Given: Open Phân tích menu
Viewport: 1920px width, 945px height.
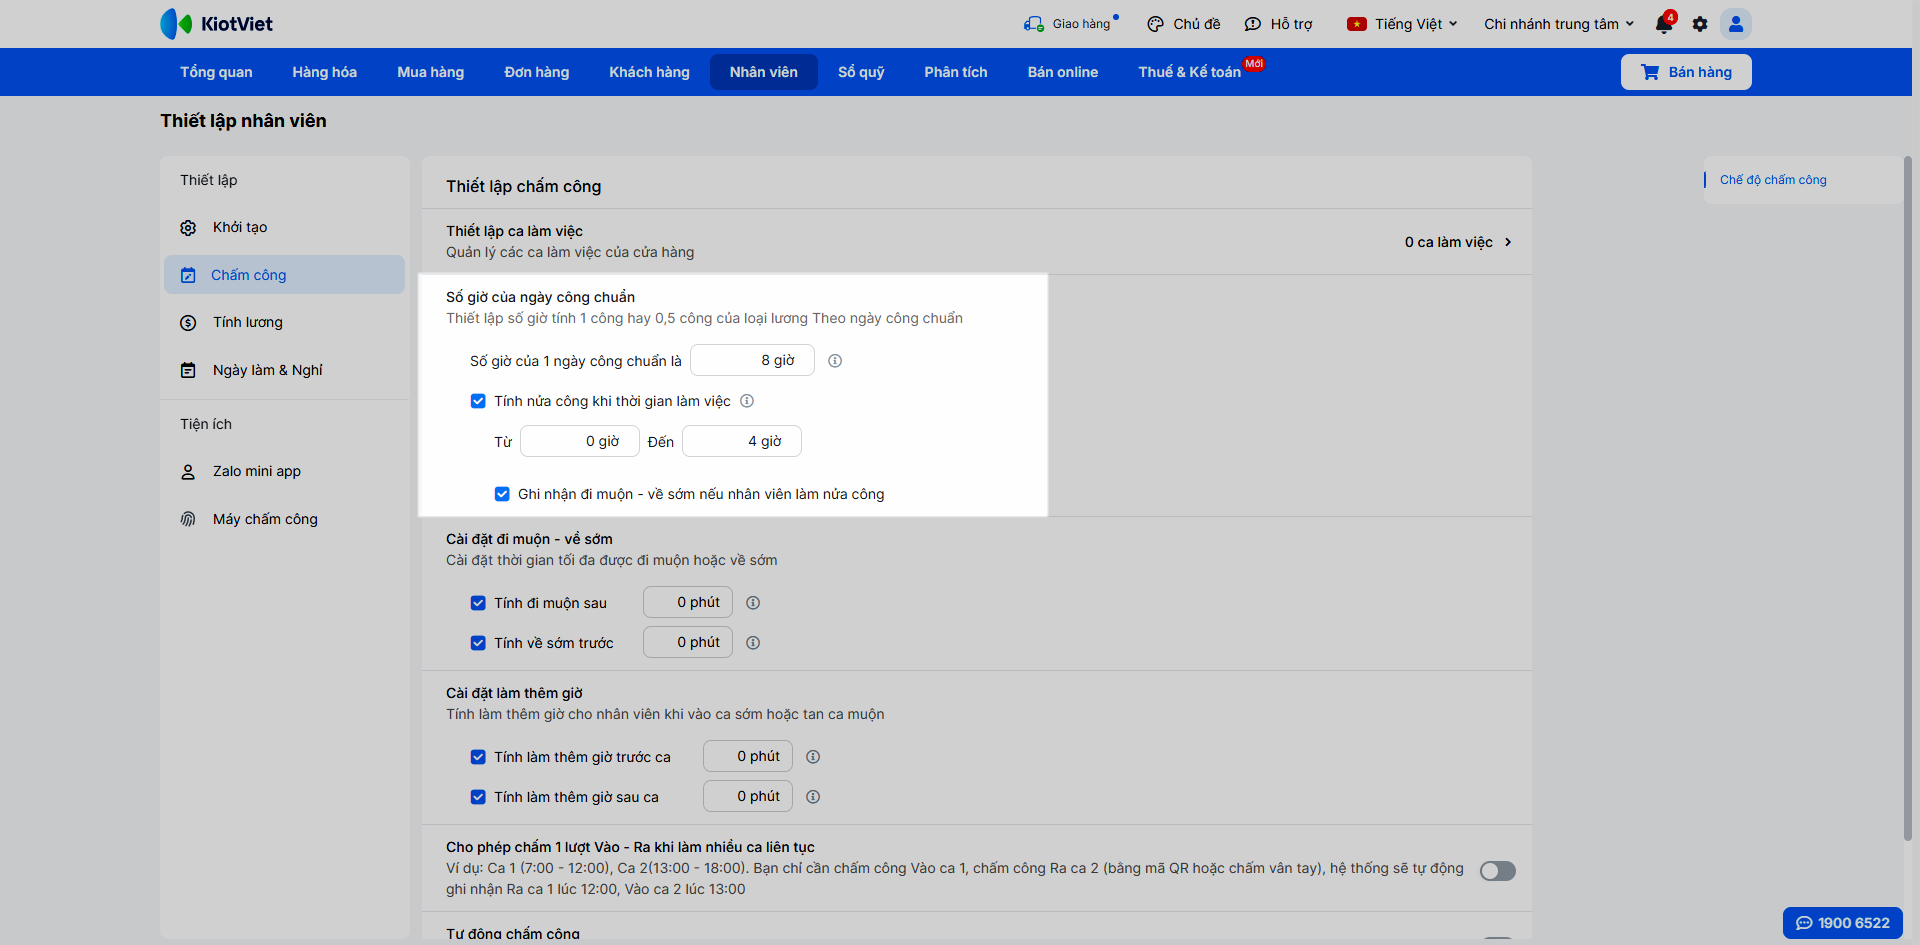Looking at the screenshot, I should (956, 72).
